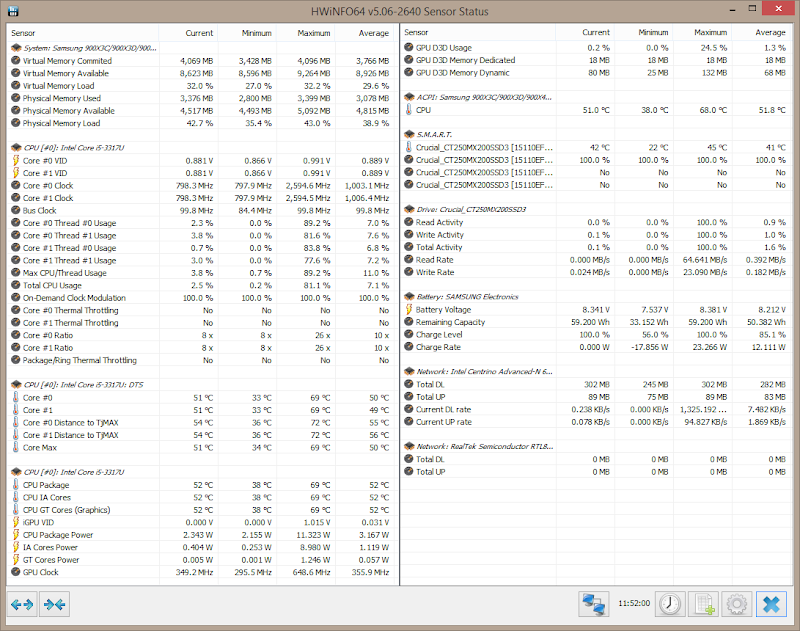This screenshot has width=800, height=631.
Task: Open the network remote monitoring computers icon
Action: pyautogui.click(x=594, y=604)
